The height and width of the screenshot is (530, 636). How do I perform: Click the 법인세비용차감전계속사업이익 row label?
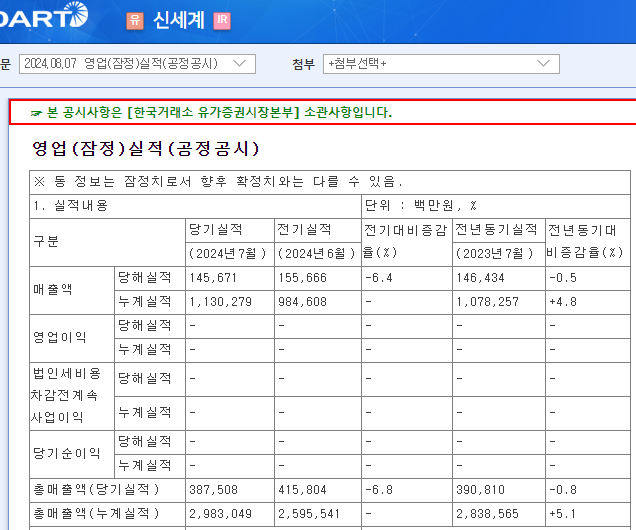click(x=72, y=396)
